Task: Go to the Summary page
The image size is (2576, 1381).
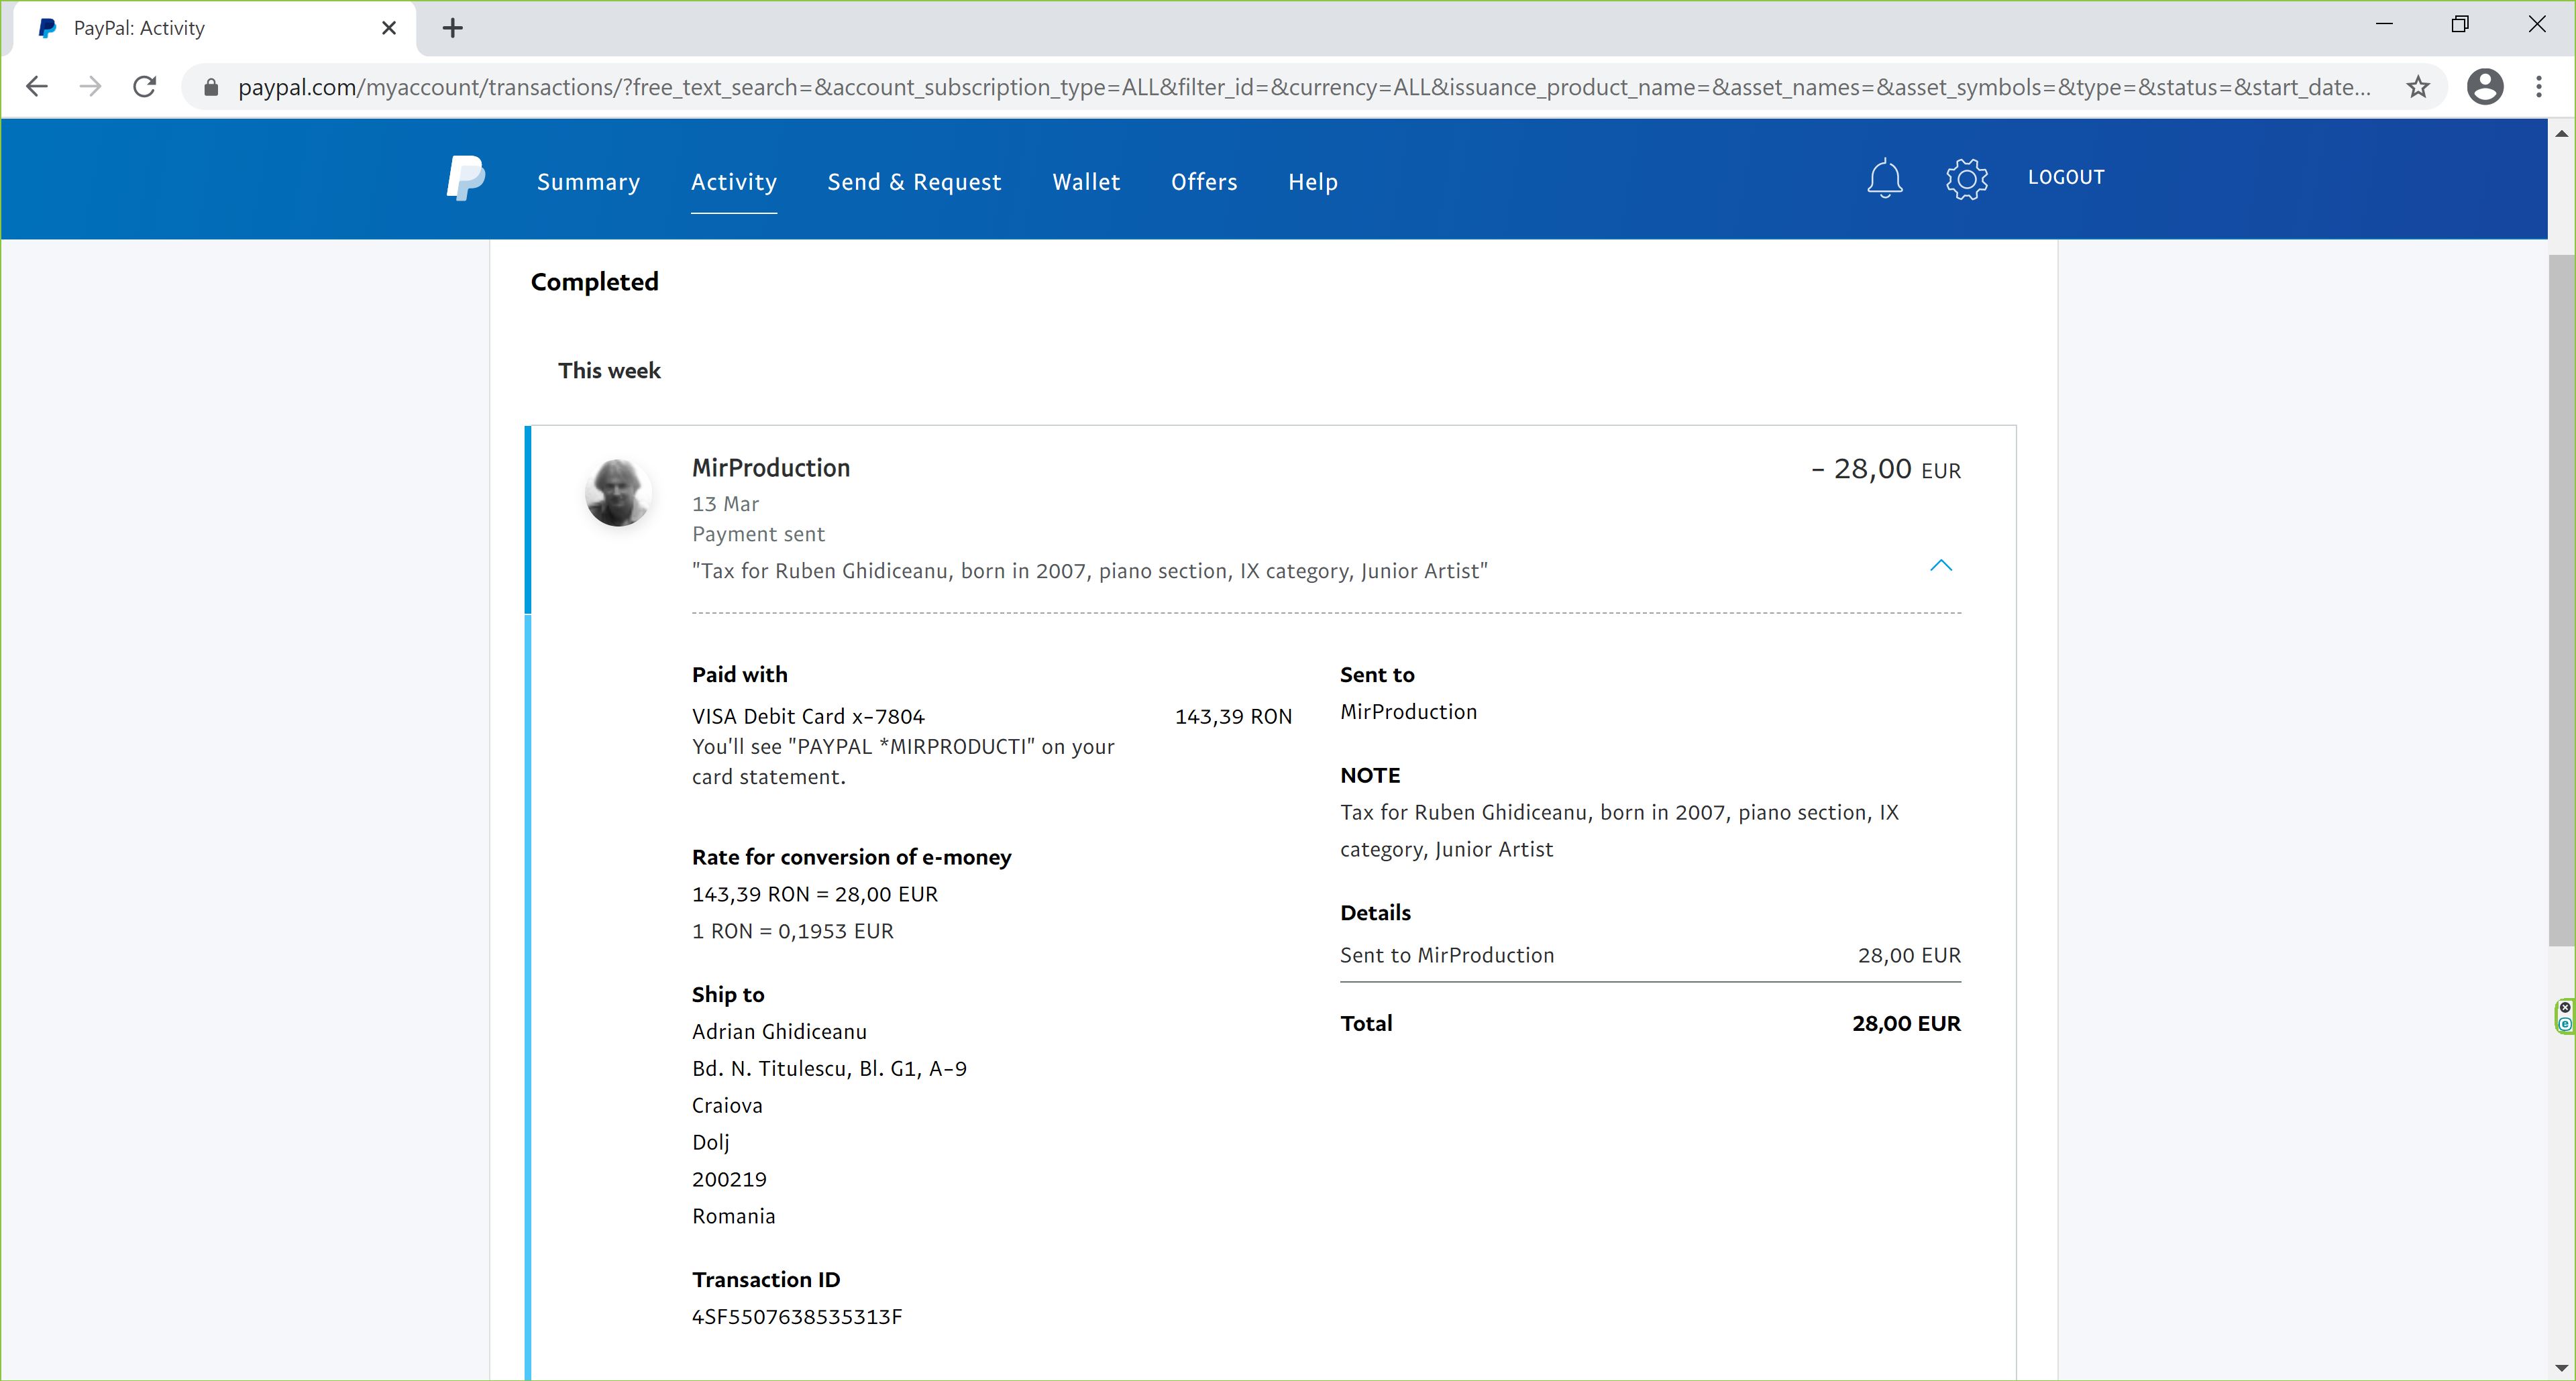Action: click(x=588, y=182)
